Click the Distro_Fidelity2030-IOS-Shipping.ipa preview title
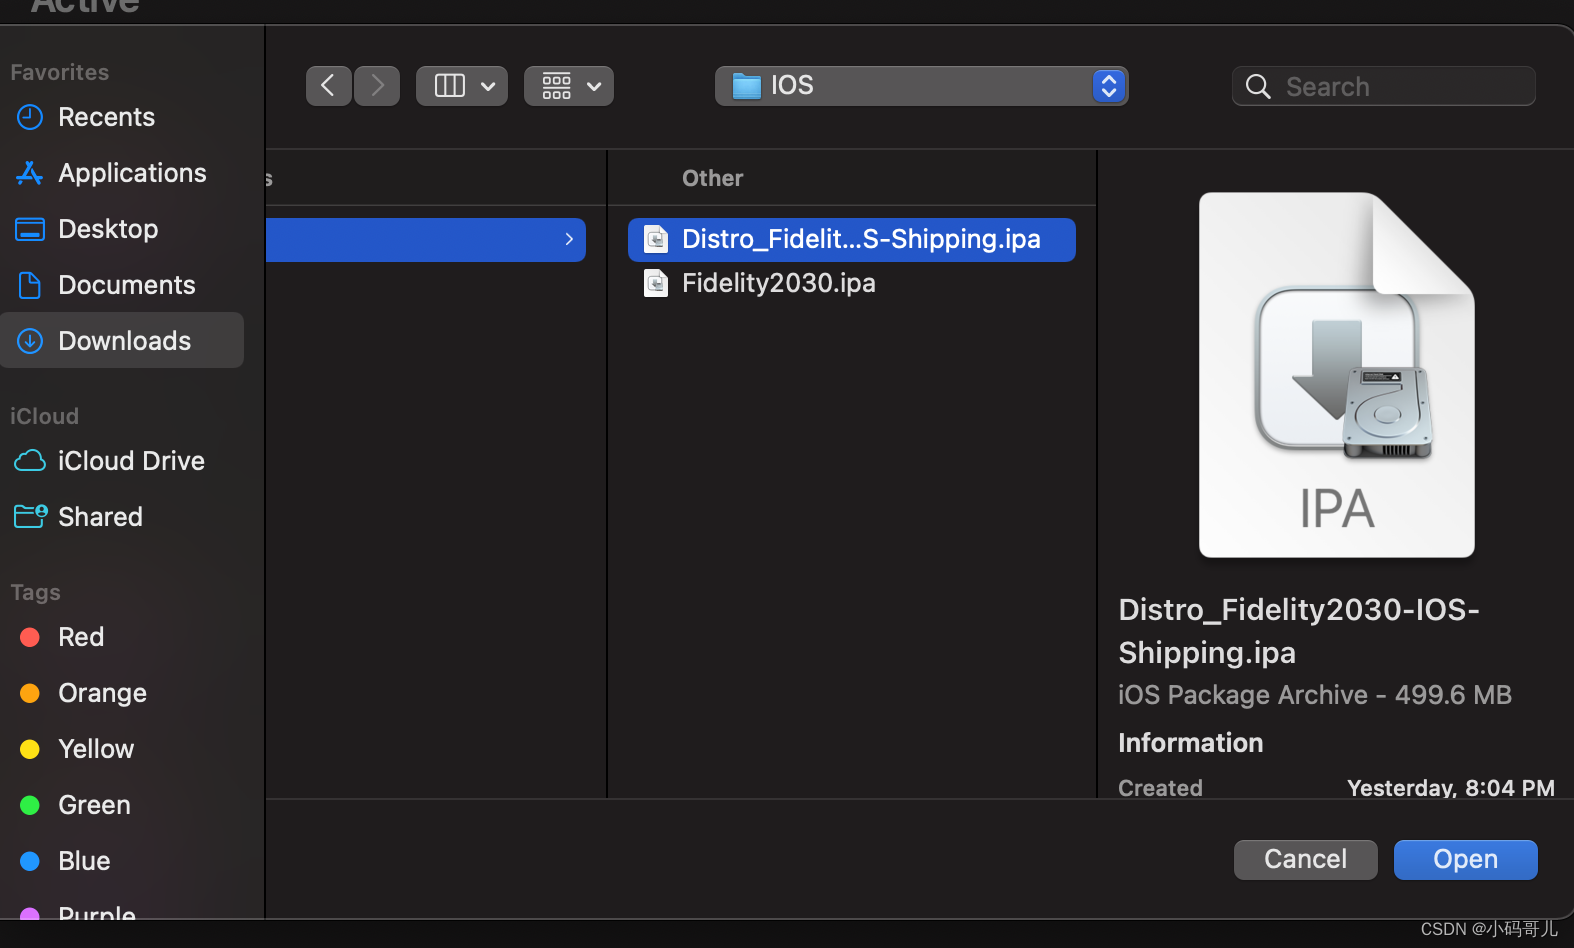Image resolution: width=1574 pixels, height=948 pixels. [x=1299, y=631]
